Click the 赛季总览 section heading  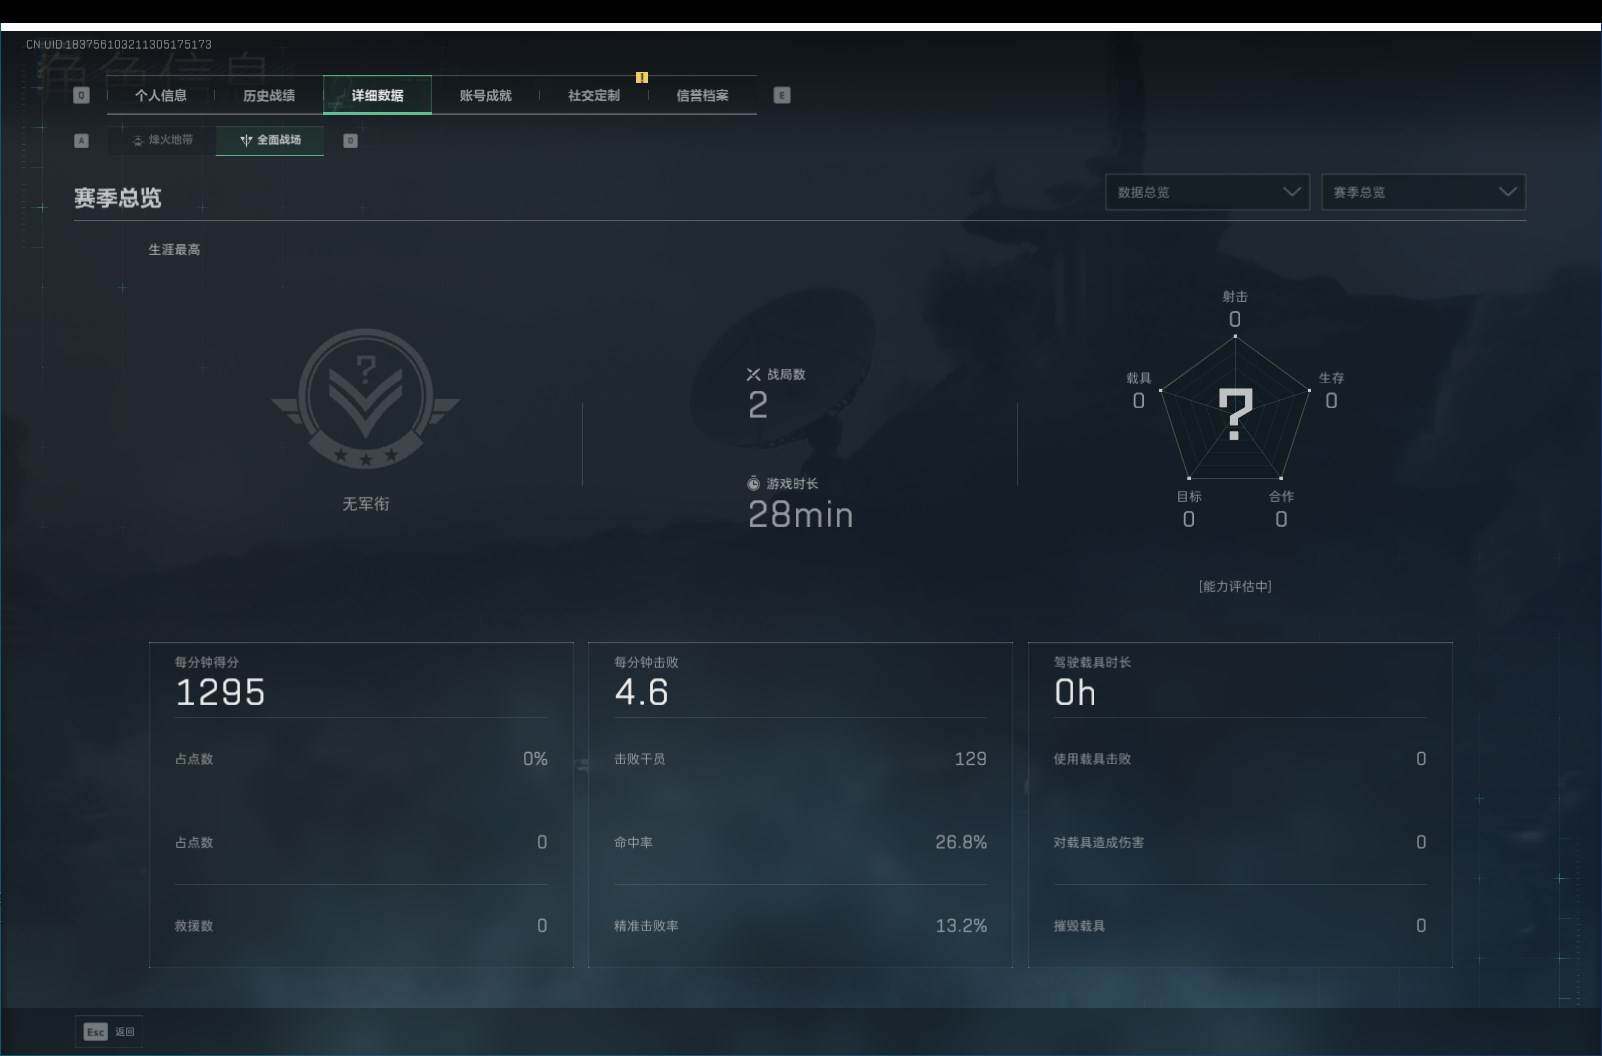click(118, 198)
